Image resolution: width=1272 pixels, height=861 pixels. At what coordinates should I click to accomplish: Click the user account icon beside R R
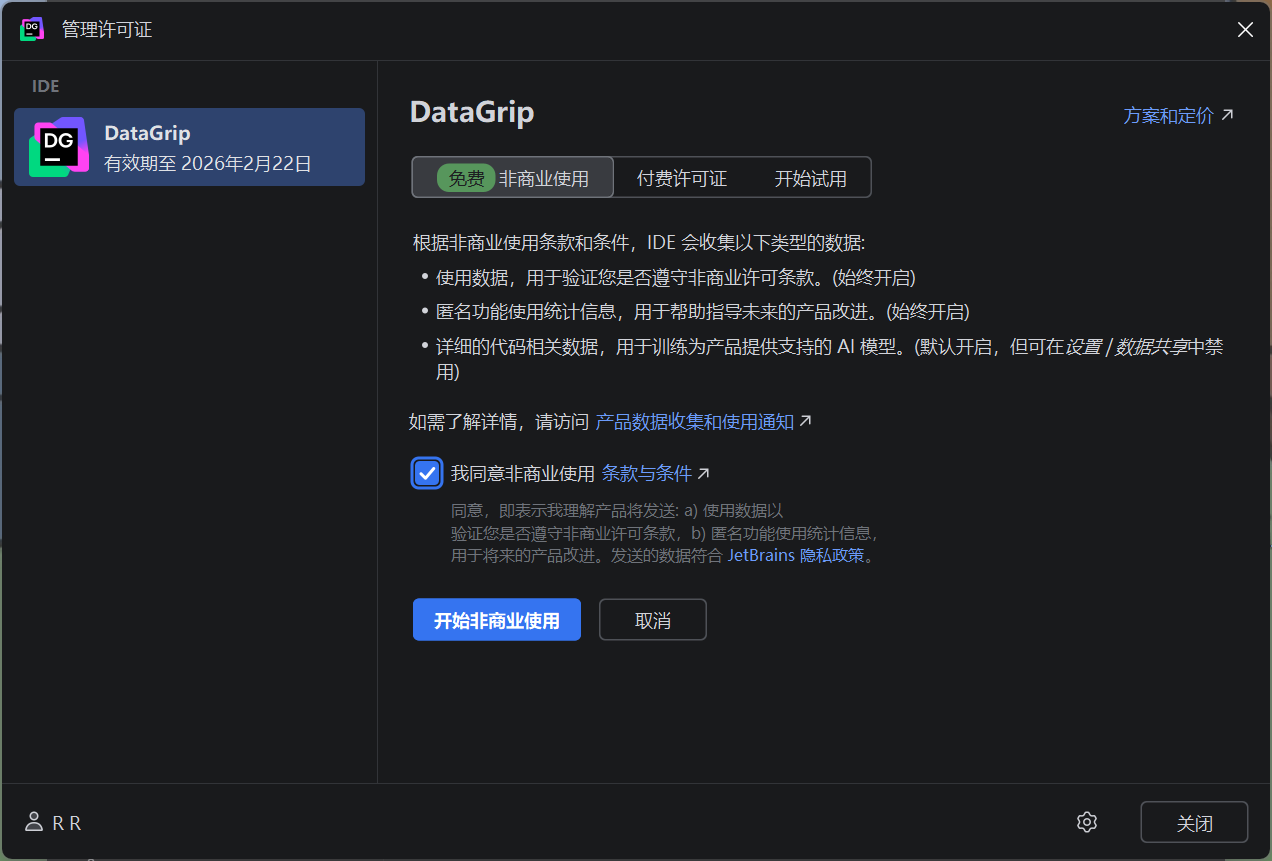click(x=35, y=823)
